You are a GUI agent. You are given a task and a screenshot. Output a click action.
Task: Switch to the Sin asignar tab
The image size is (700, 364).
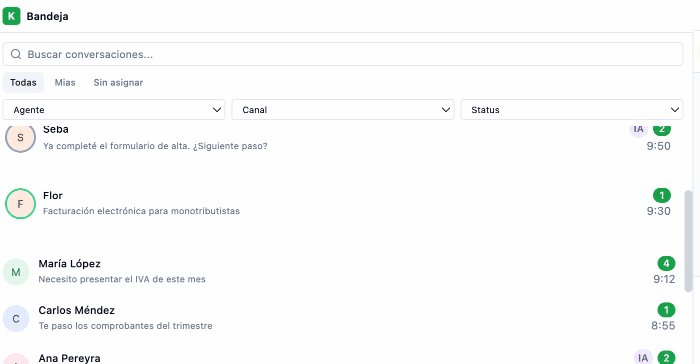118,83
